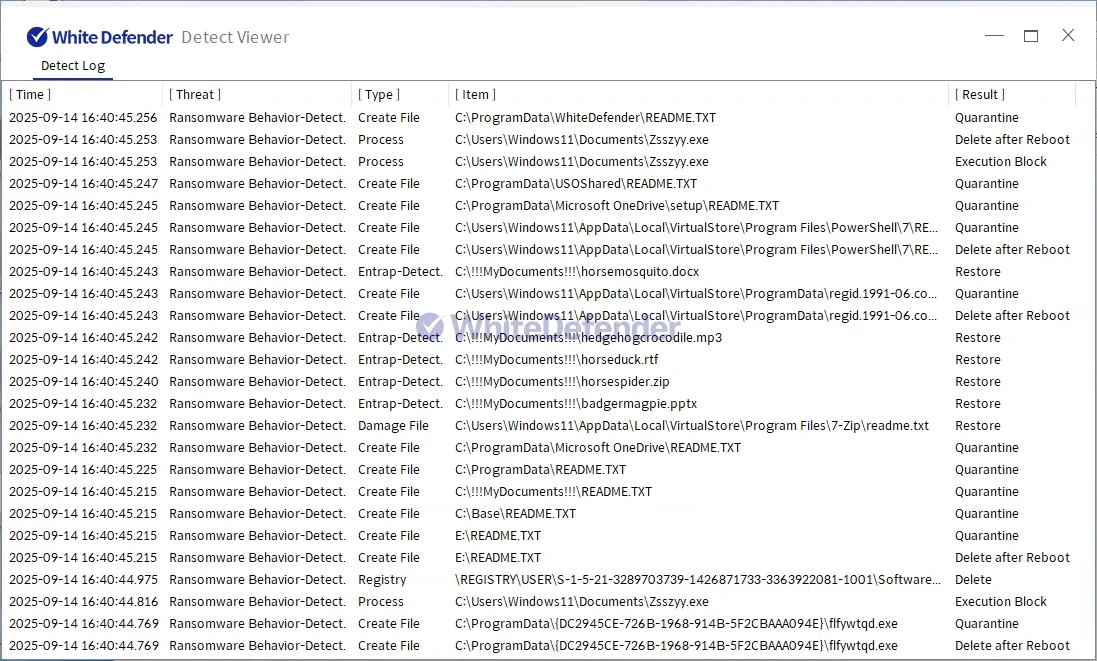The height and width of the screenshot is (661, 1097).
Task: Click the Item column header
Action: 476,95
